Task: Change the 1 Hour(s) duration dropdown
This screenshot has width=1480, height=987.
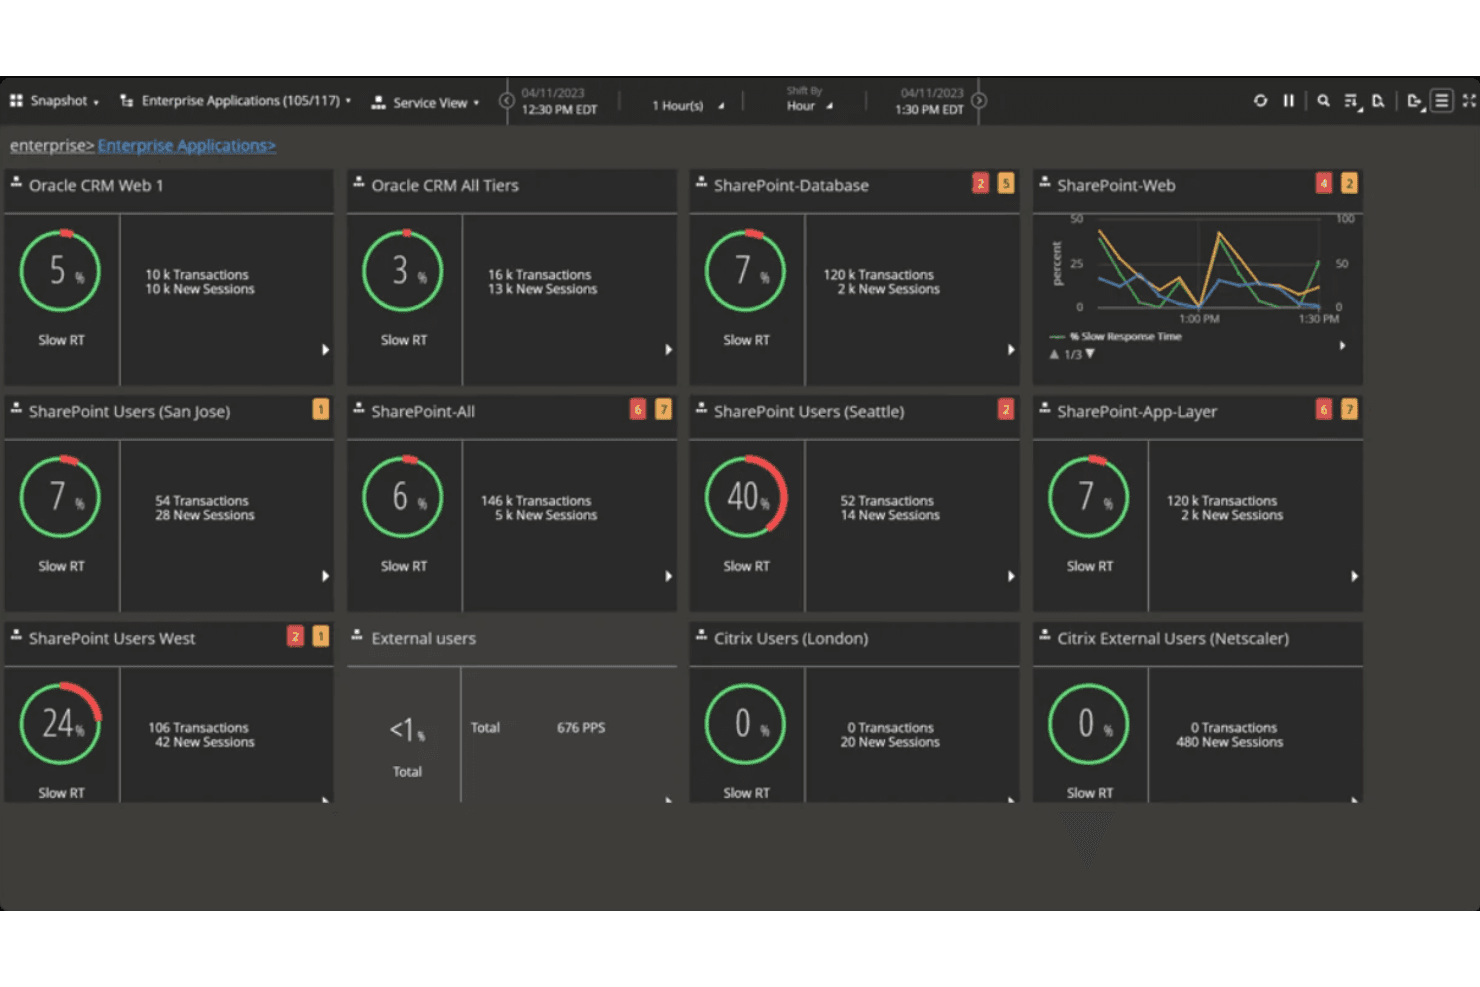Action: point(688,105)
